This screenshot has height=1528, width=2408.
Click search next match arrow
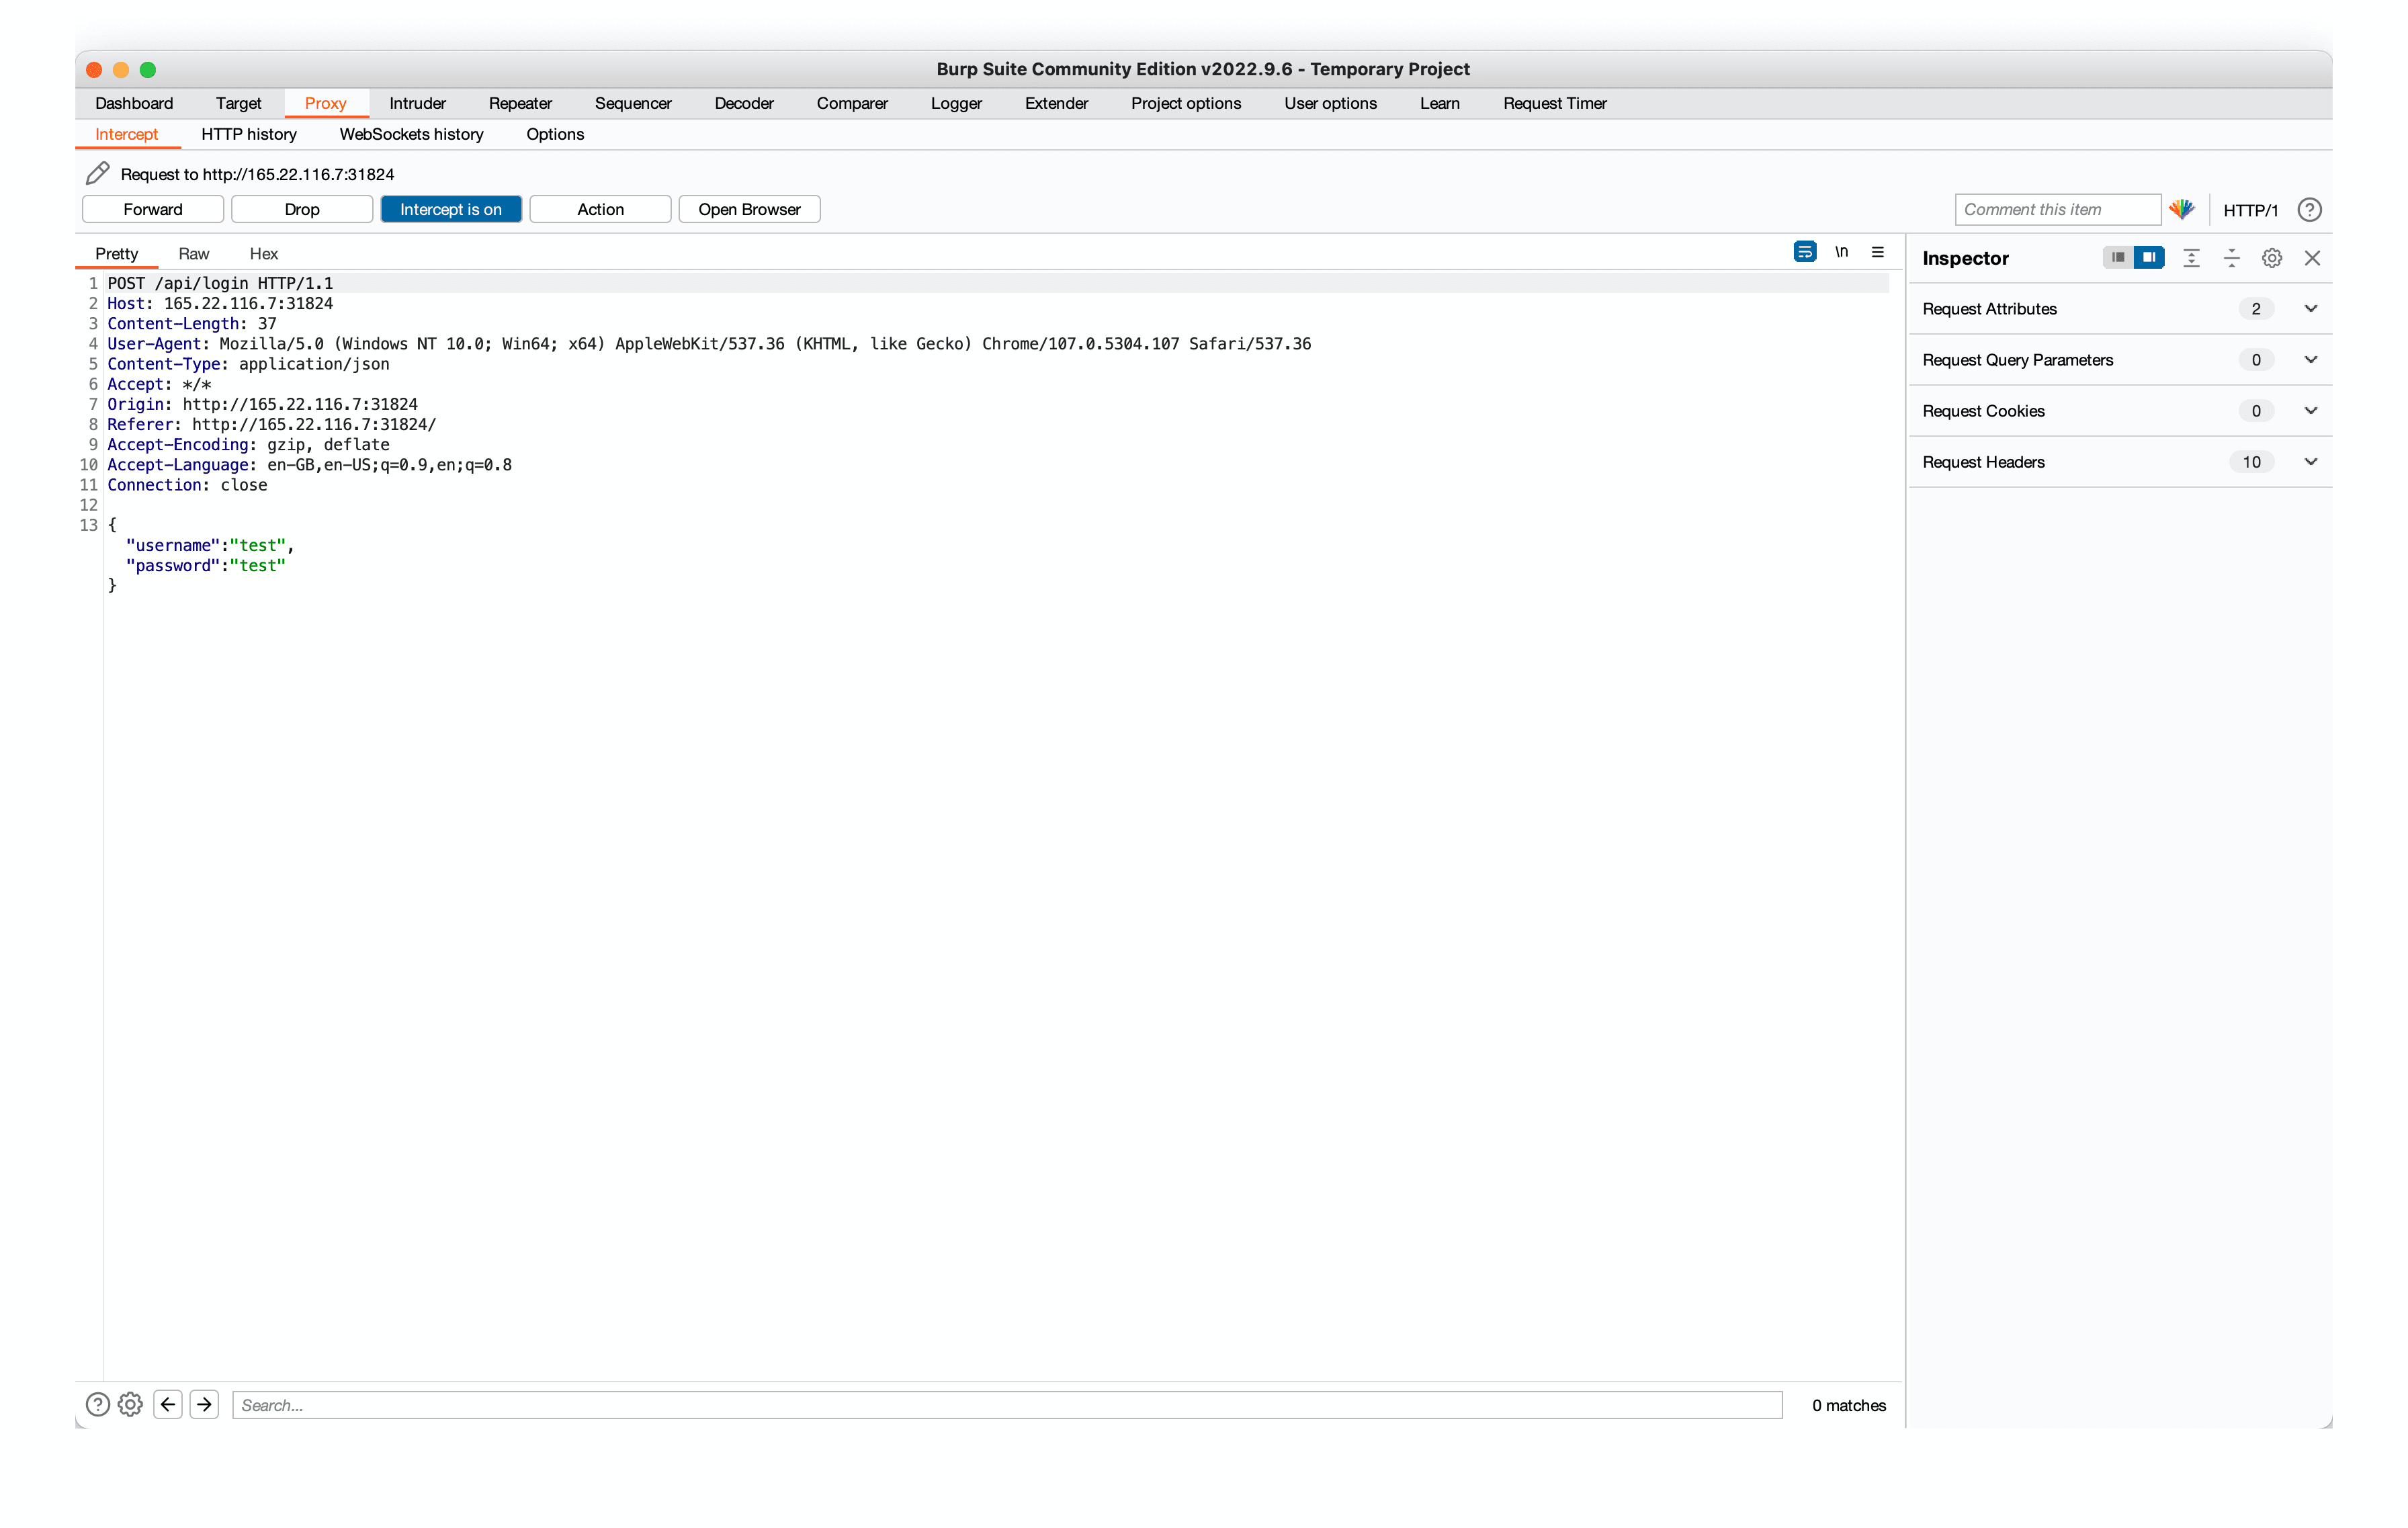tap(204, 1404)
